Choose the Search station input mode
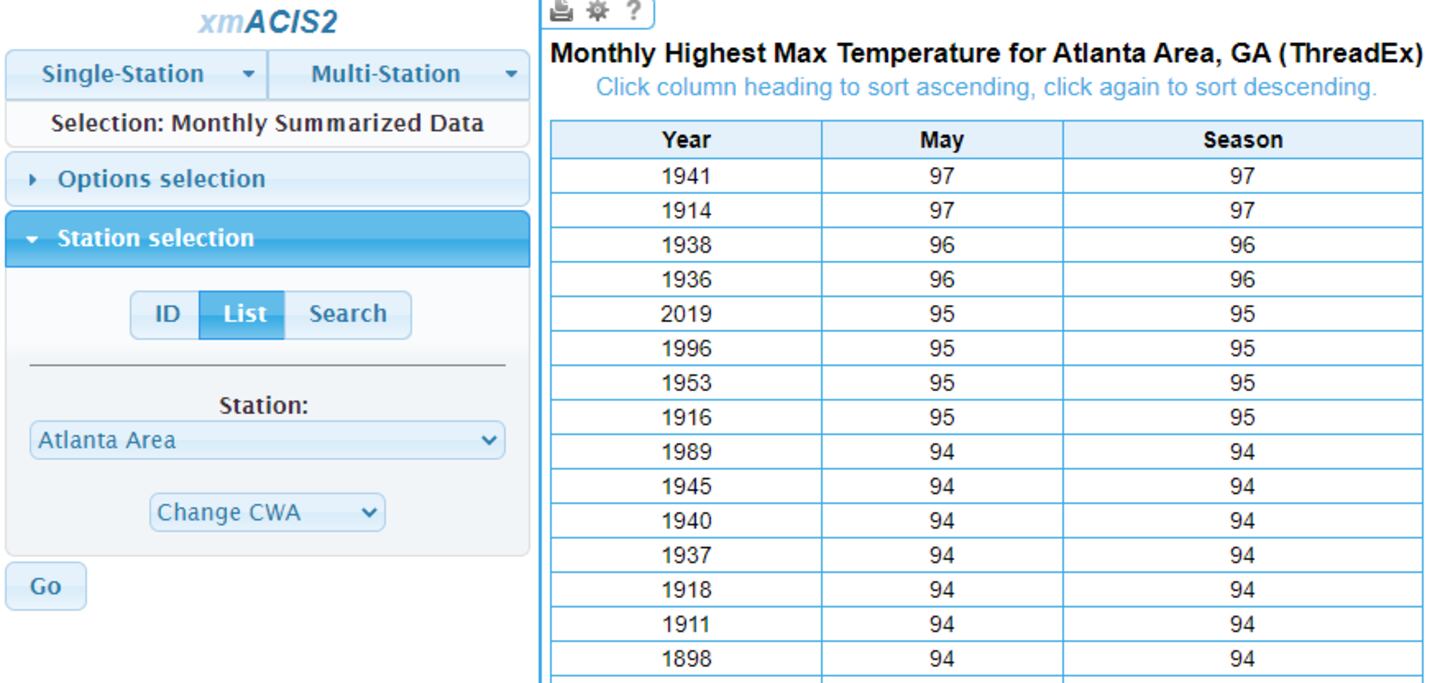Screen dimensions: 1440x683 347,314
